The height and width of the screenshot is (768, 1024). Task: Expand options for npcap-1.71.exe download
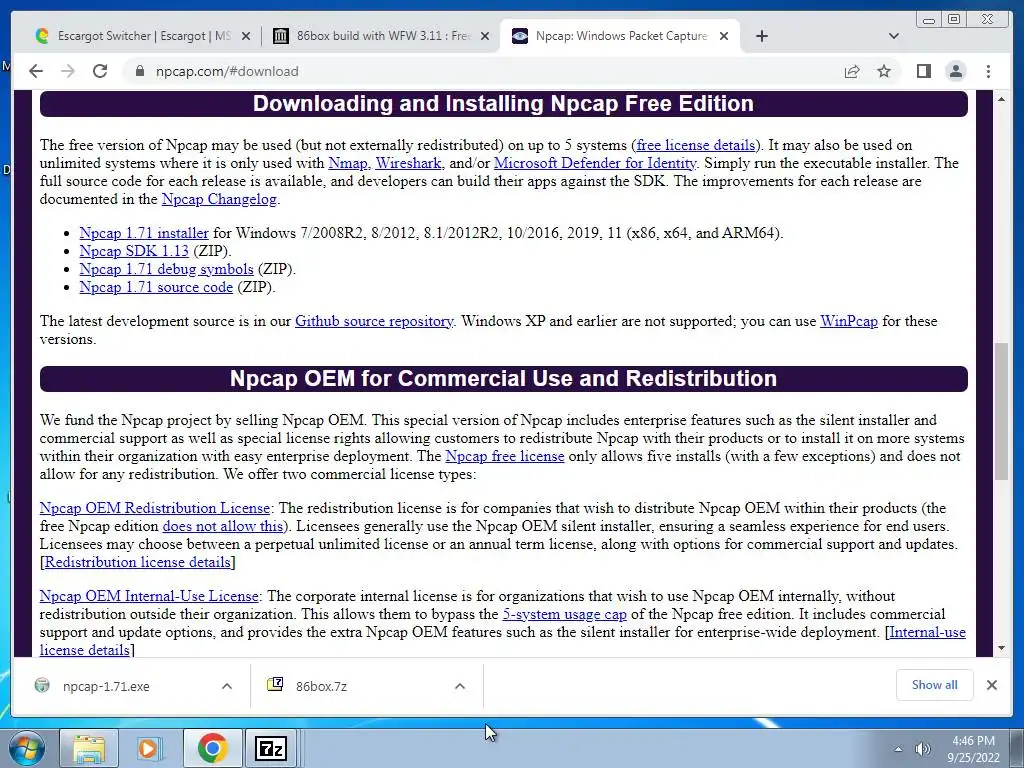coord(227,686)
